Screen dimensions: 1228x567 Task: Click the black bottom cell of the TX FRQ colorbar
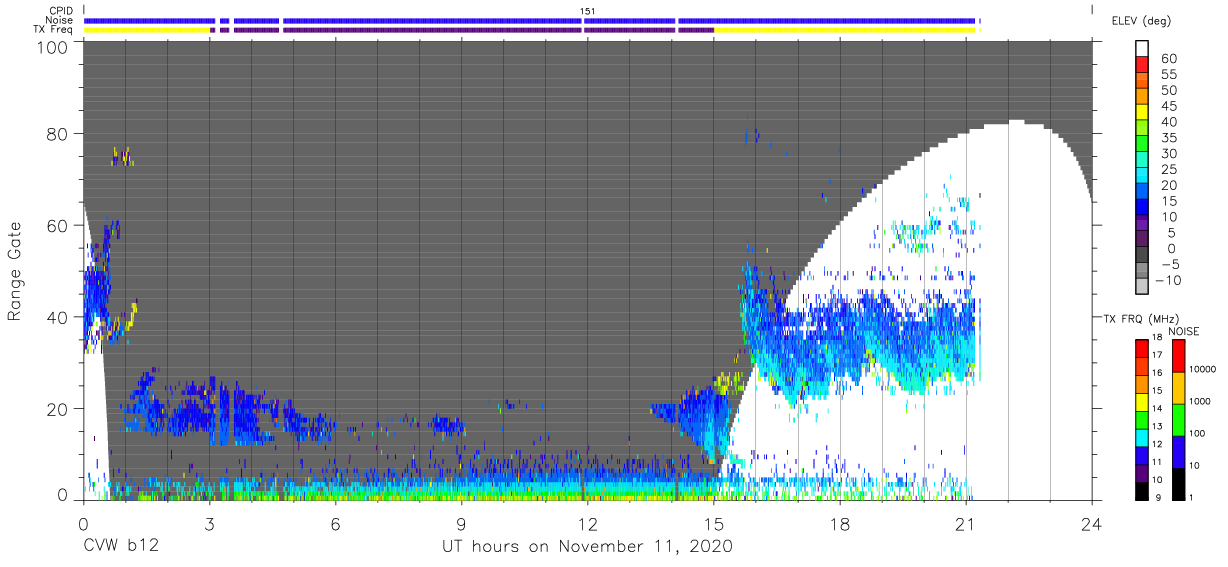(1142, 492)
